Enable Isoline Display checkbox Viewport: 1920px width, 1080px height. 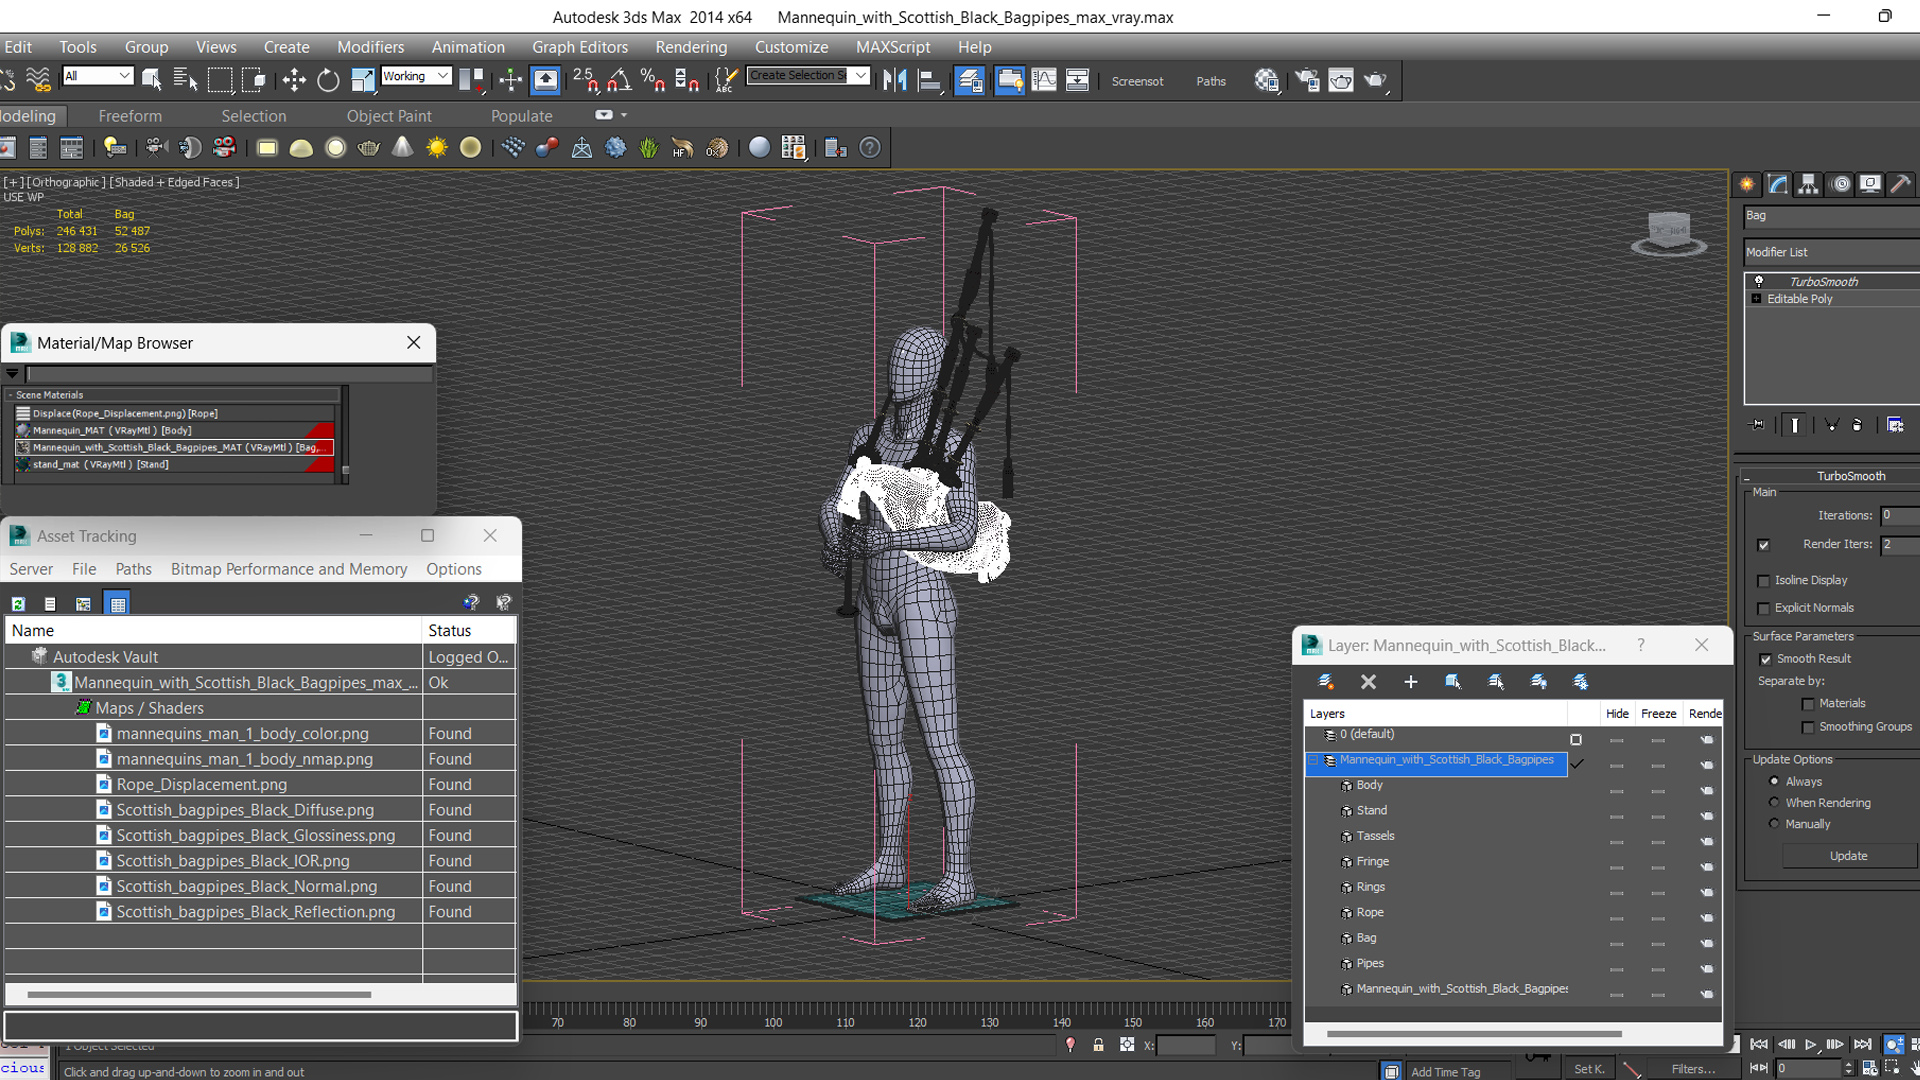click(x=1763, y=581)
